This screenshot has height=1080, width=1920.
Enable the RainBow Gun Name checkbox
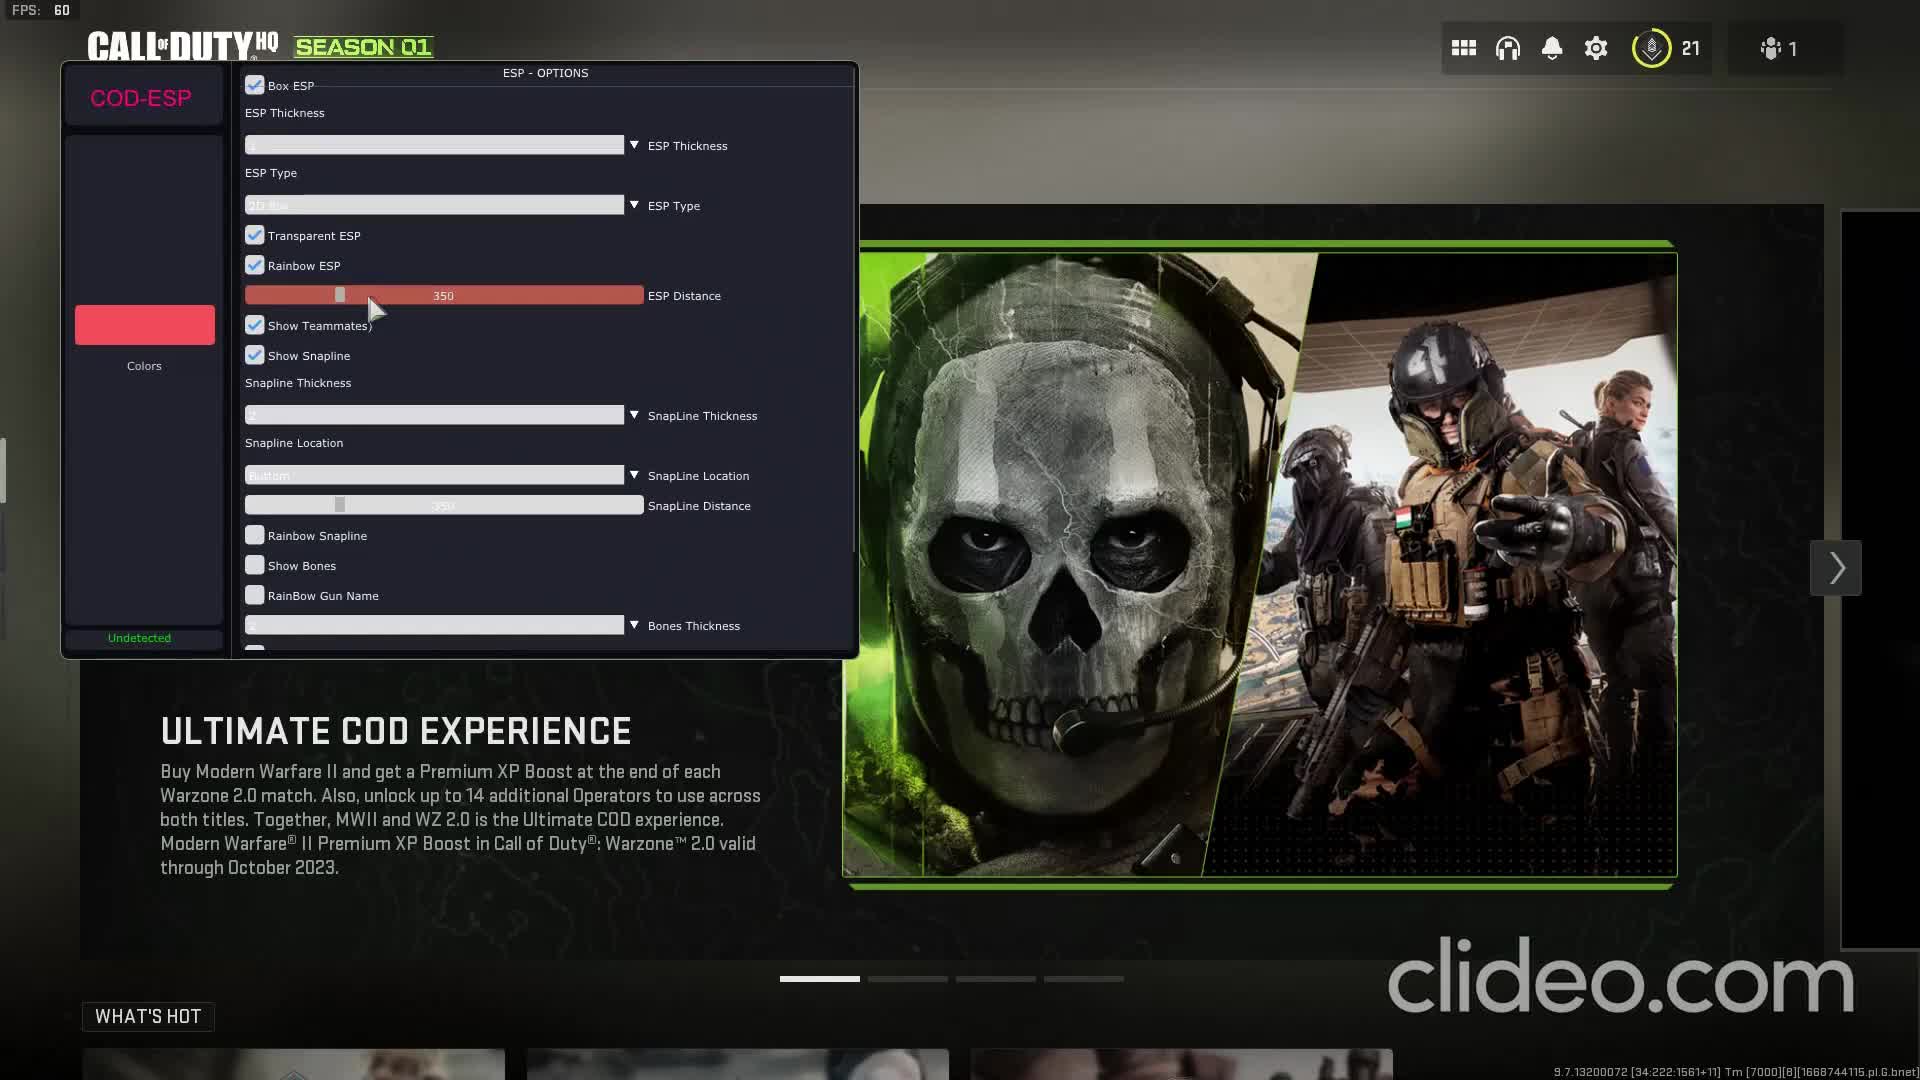[255, 595]
